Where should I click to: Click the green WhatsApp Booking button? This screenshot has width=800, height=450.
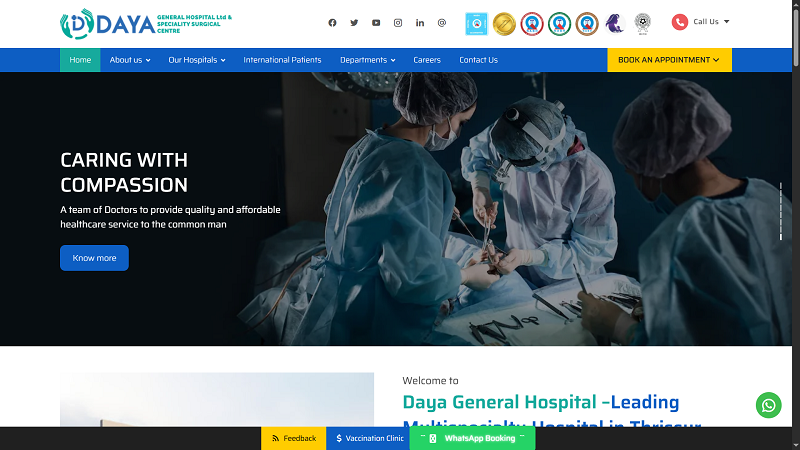tap(472, 438)
